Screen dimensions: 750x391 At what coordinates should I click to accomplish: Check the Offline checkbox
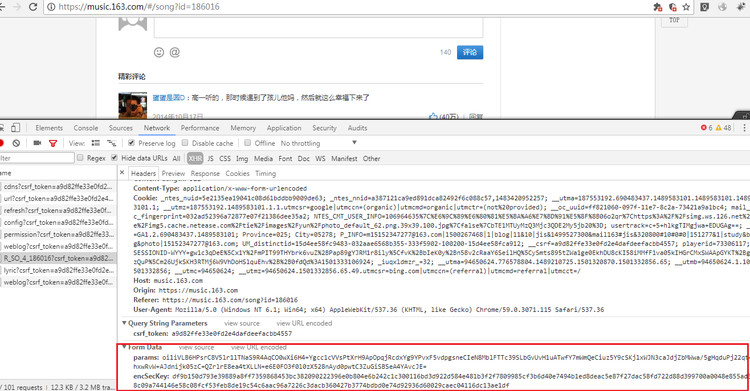pos(247,143)
